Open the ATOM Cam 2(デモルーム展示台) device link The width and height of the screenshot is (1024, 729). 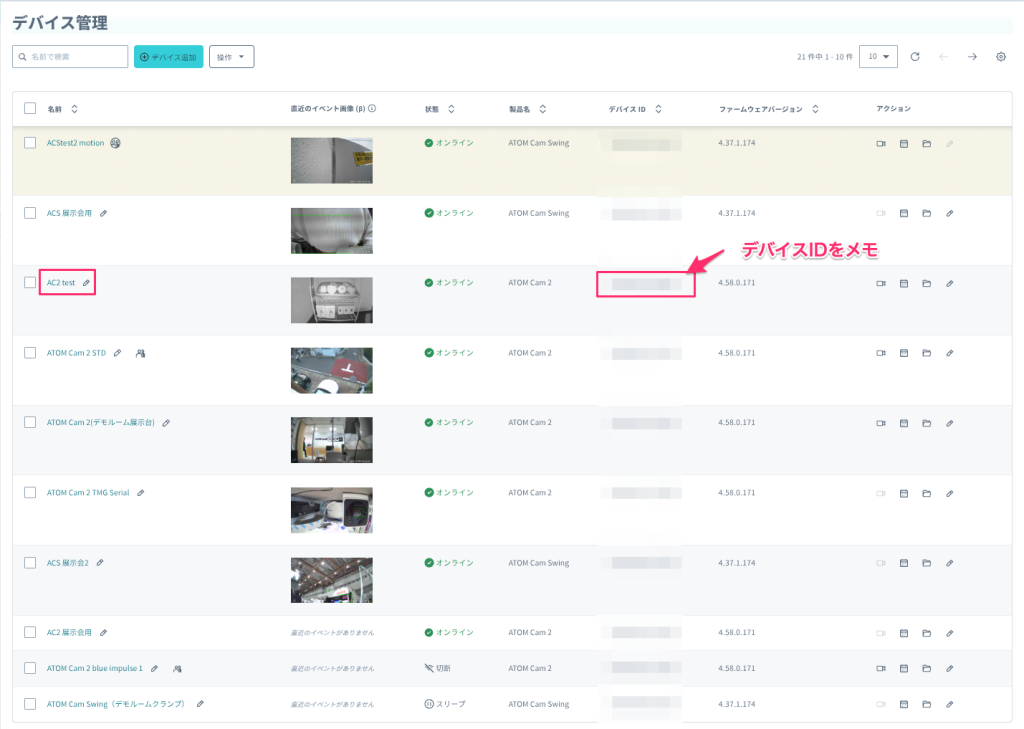pos(101,423)
